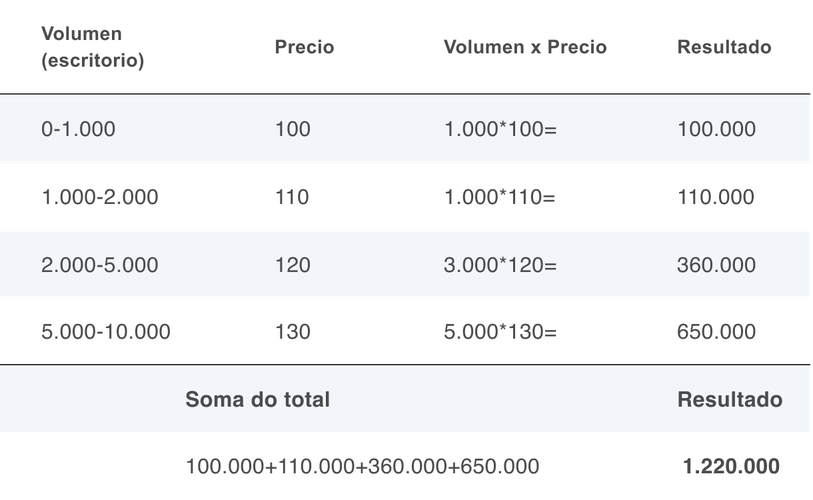The image size is (813, 500).
Task: Select the "3.000*120=" calculation cell
Action: (x=500, y=265)
